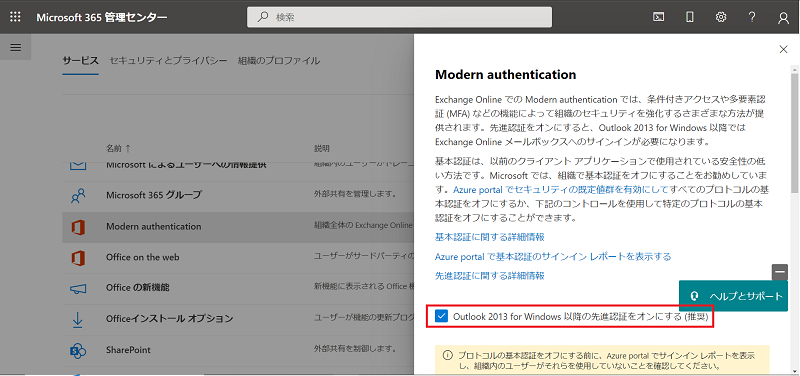Select the サービス tab
This screenshot has height=376, width=800.
(x=81, y=61)
